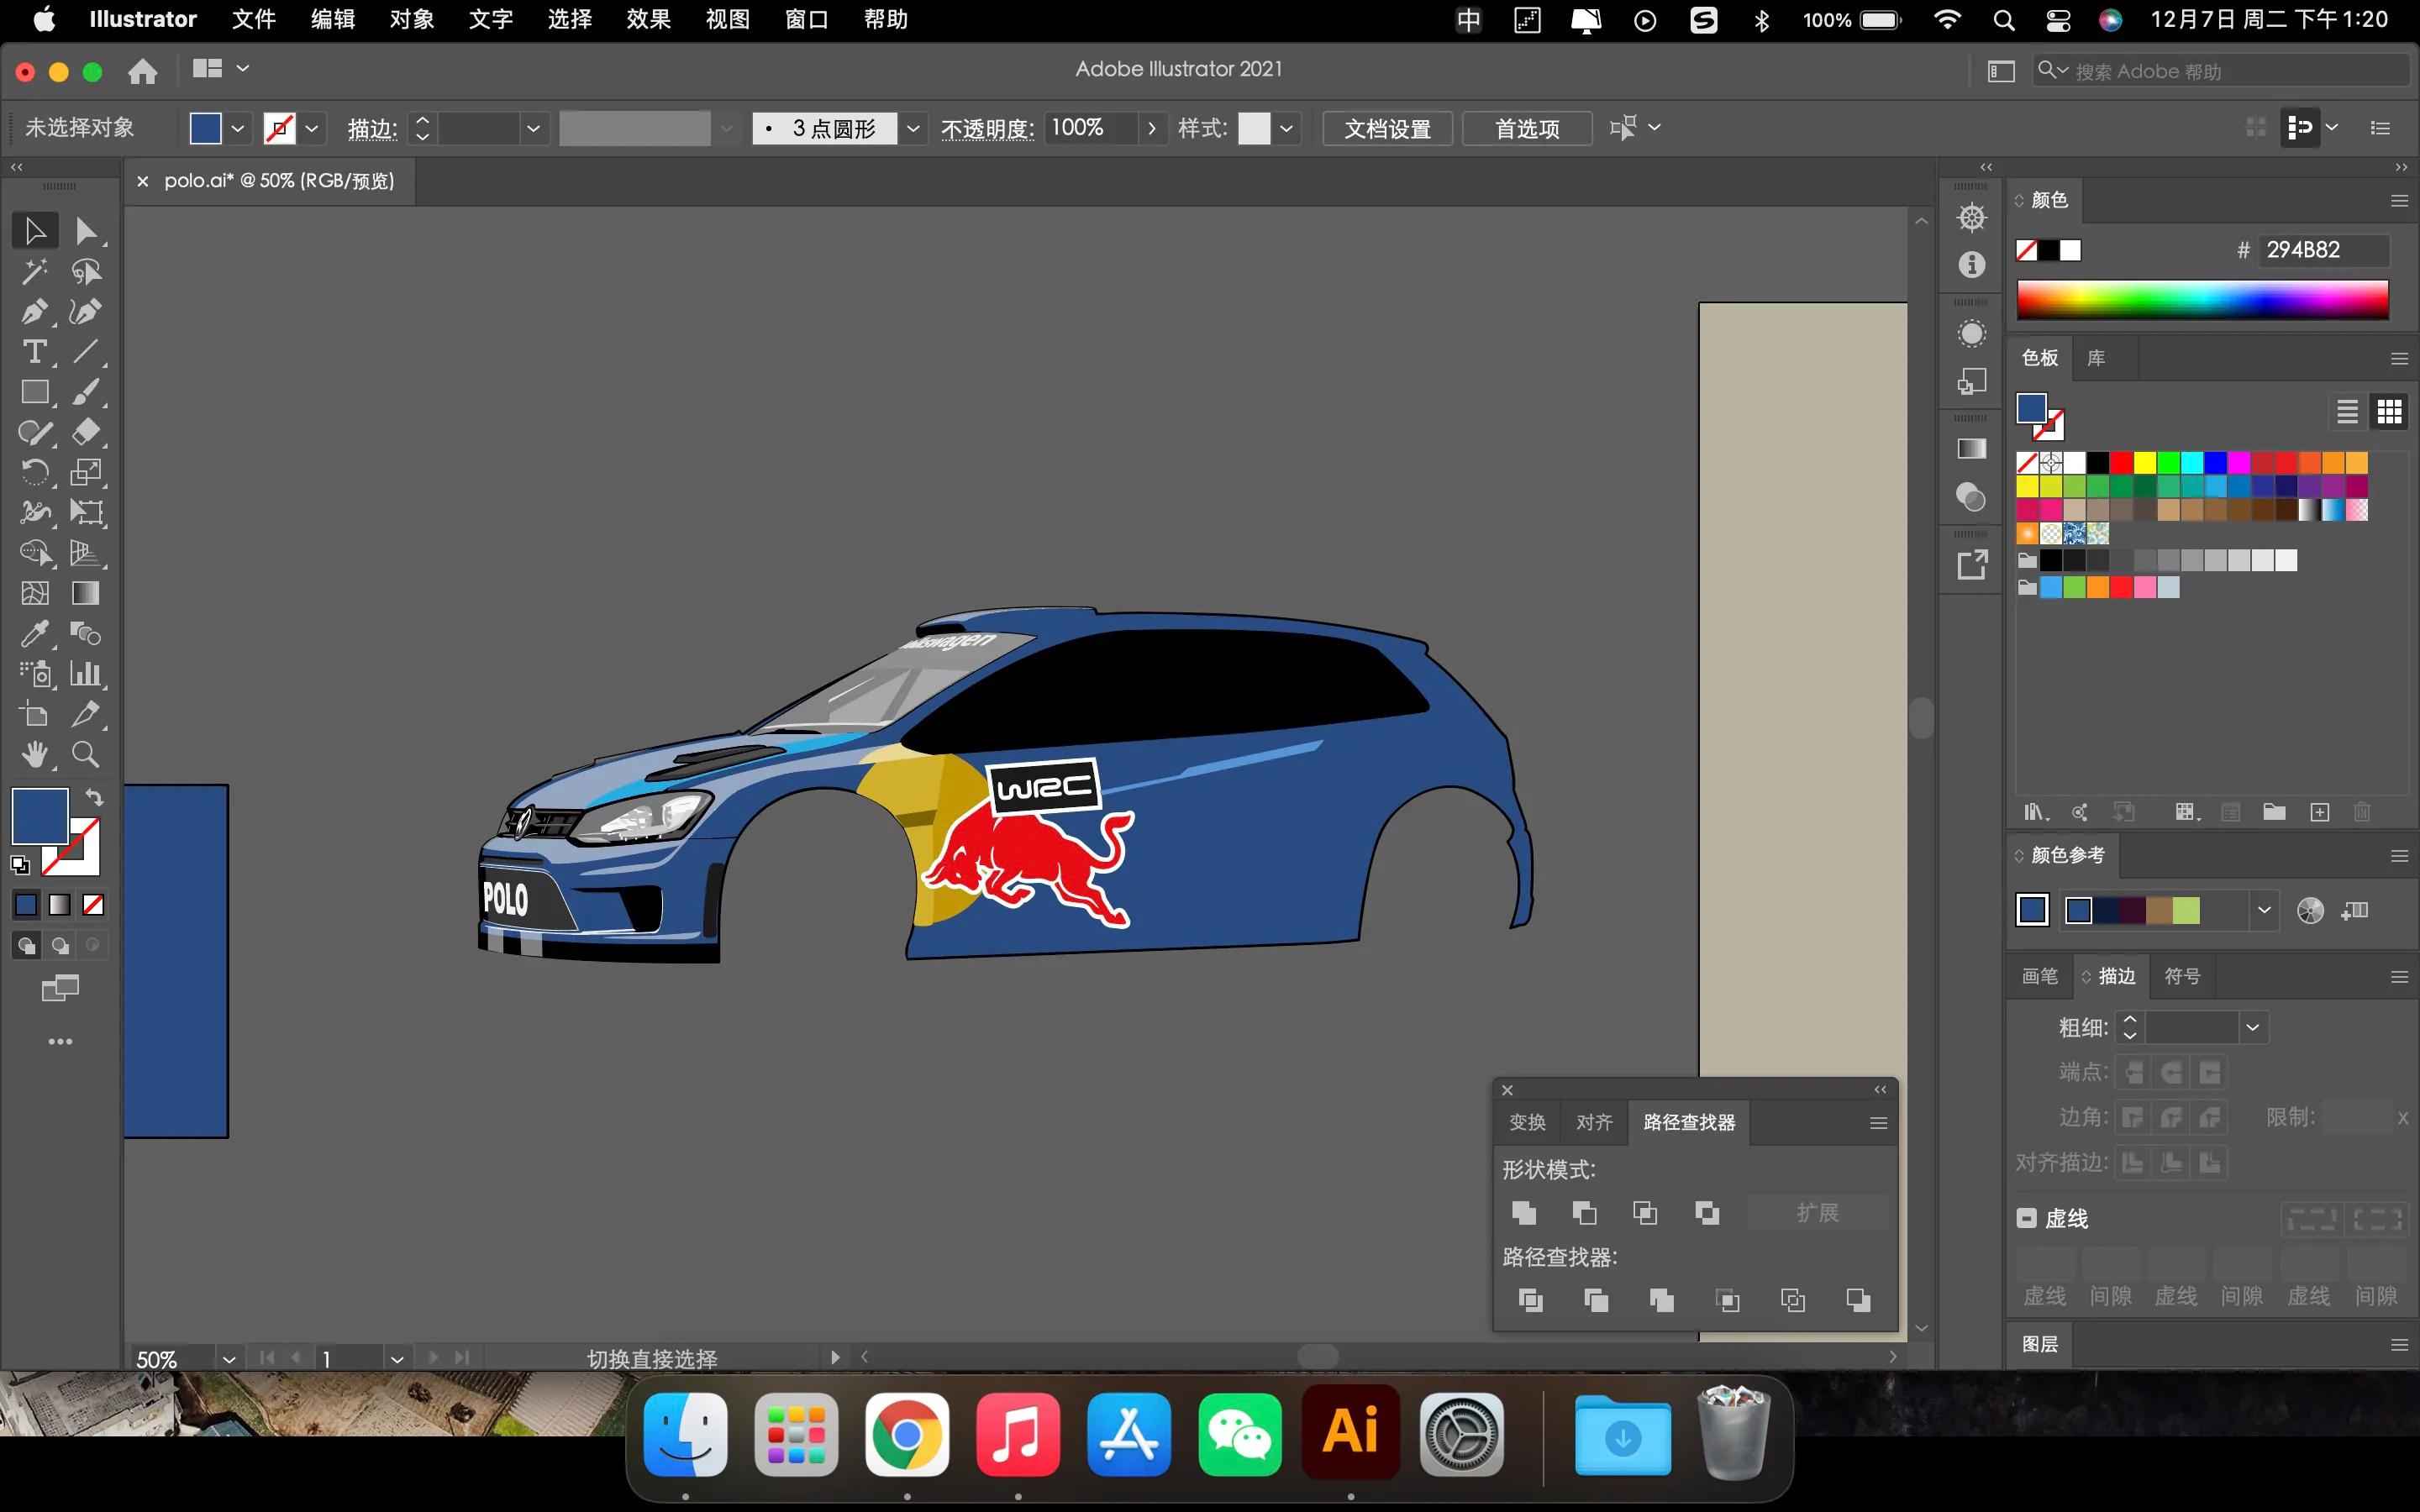The image size is (2420, 1512).
Task: Click the hex color input field
Action: [2326, 250]
